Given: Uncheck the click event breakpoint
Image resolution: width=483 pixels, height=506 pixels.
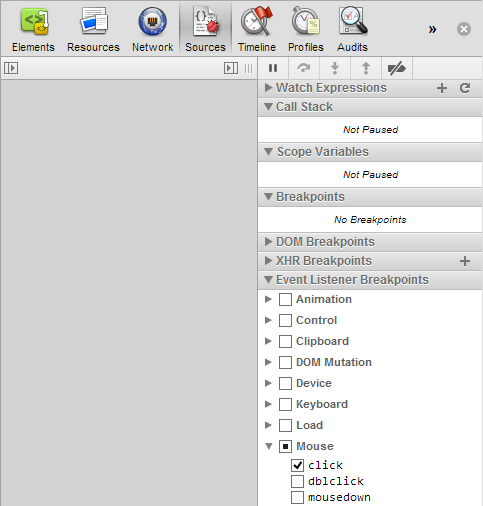Looking at the screenshot, I should 297,465.
